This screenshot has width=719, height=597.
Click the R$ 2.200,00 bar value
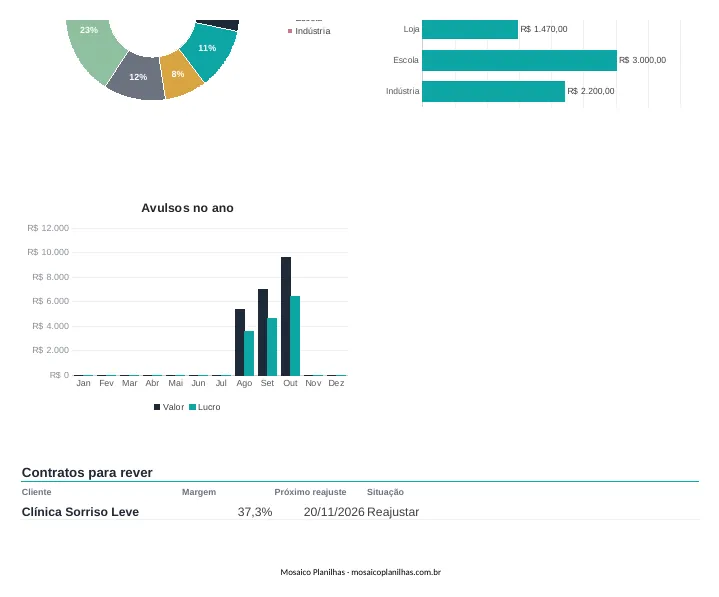coord(591,91)
